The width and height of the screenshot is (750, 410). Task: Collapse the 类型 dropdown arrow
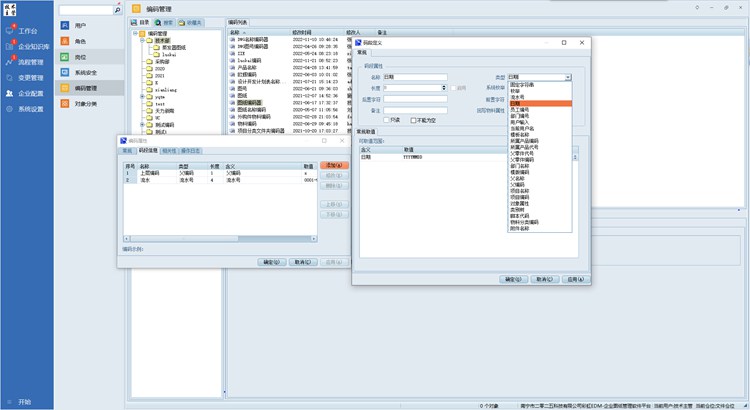tap(567, 77)
